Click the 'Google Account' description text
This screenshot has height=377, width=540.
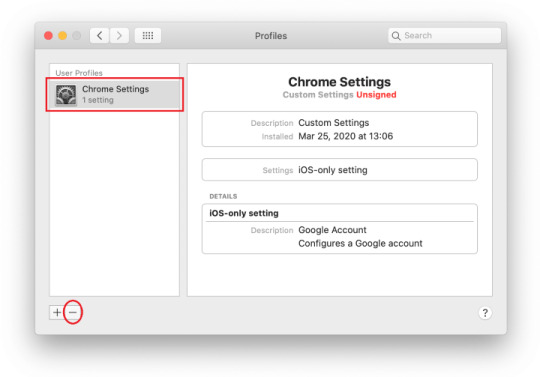tap(332, 230)
